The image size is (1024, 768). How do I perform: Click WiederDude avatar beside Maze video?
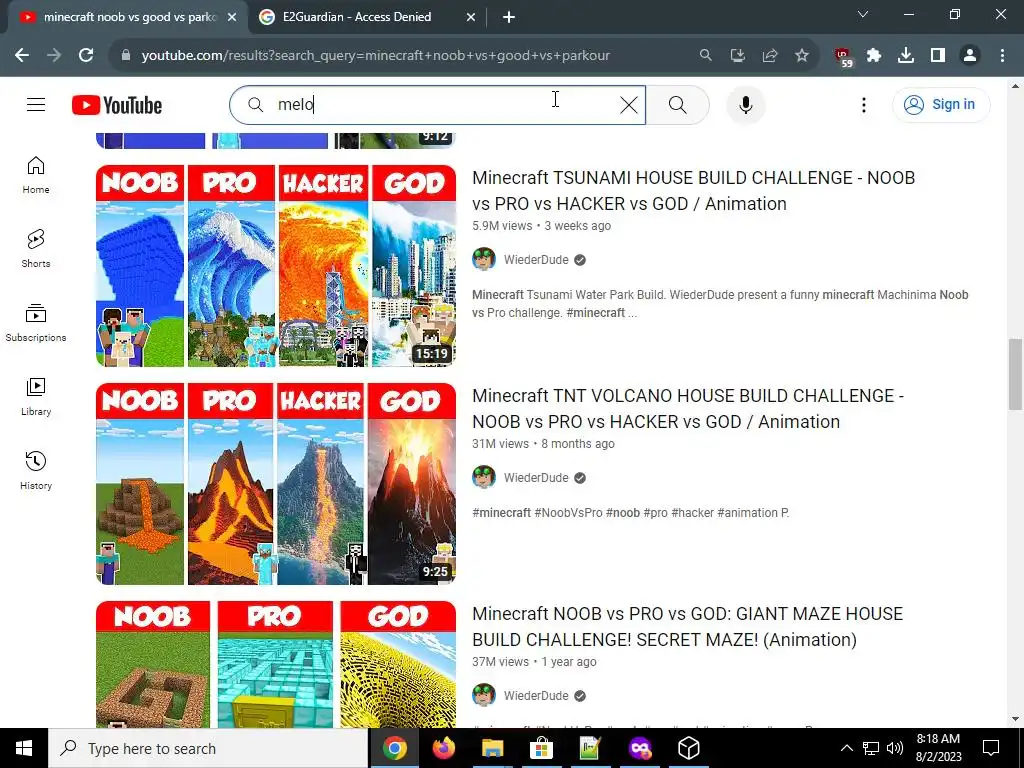click(x=484, y=696)
